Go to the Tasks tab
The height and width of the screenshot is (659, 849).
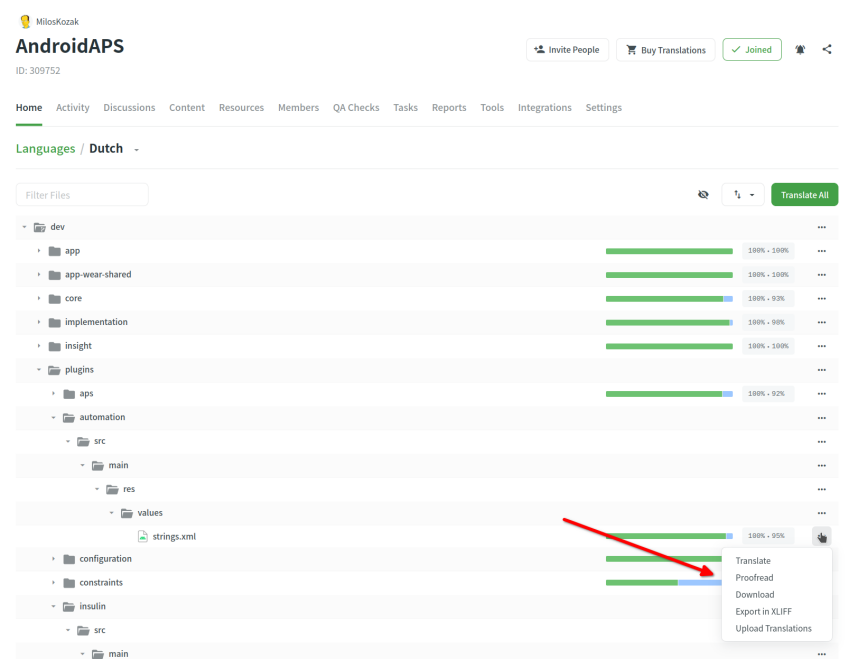[406, 108]
